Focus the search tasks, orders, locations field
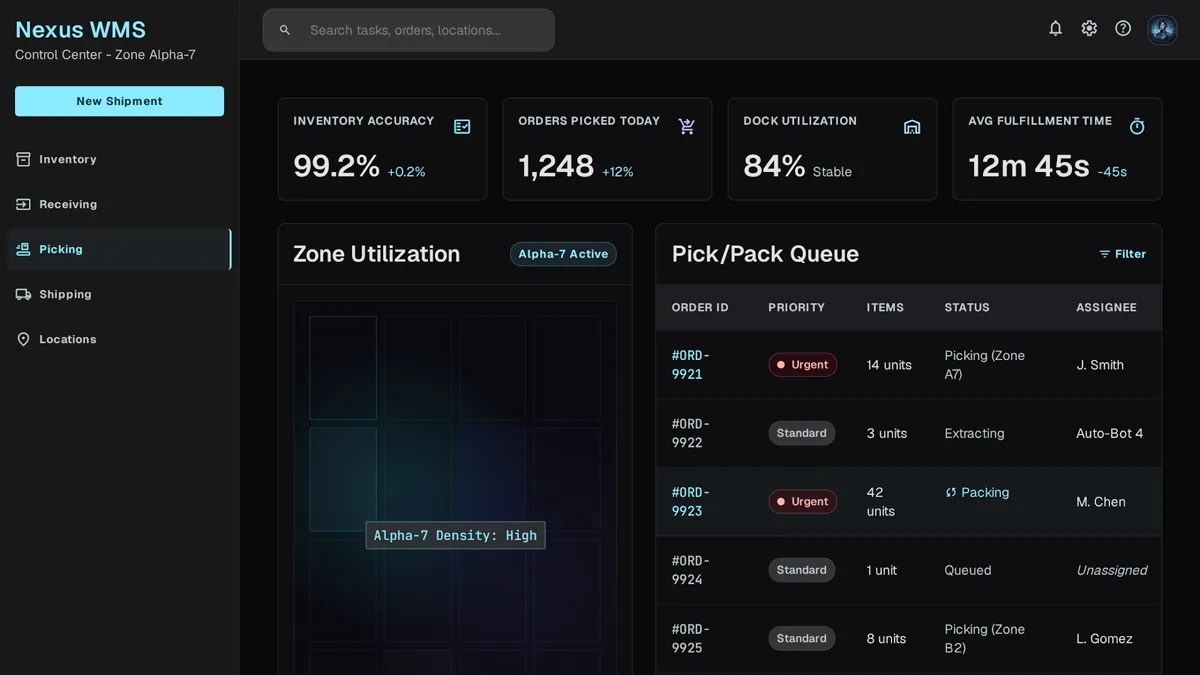This screenshot has height=675, width=1200. (x=409, y=30)
